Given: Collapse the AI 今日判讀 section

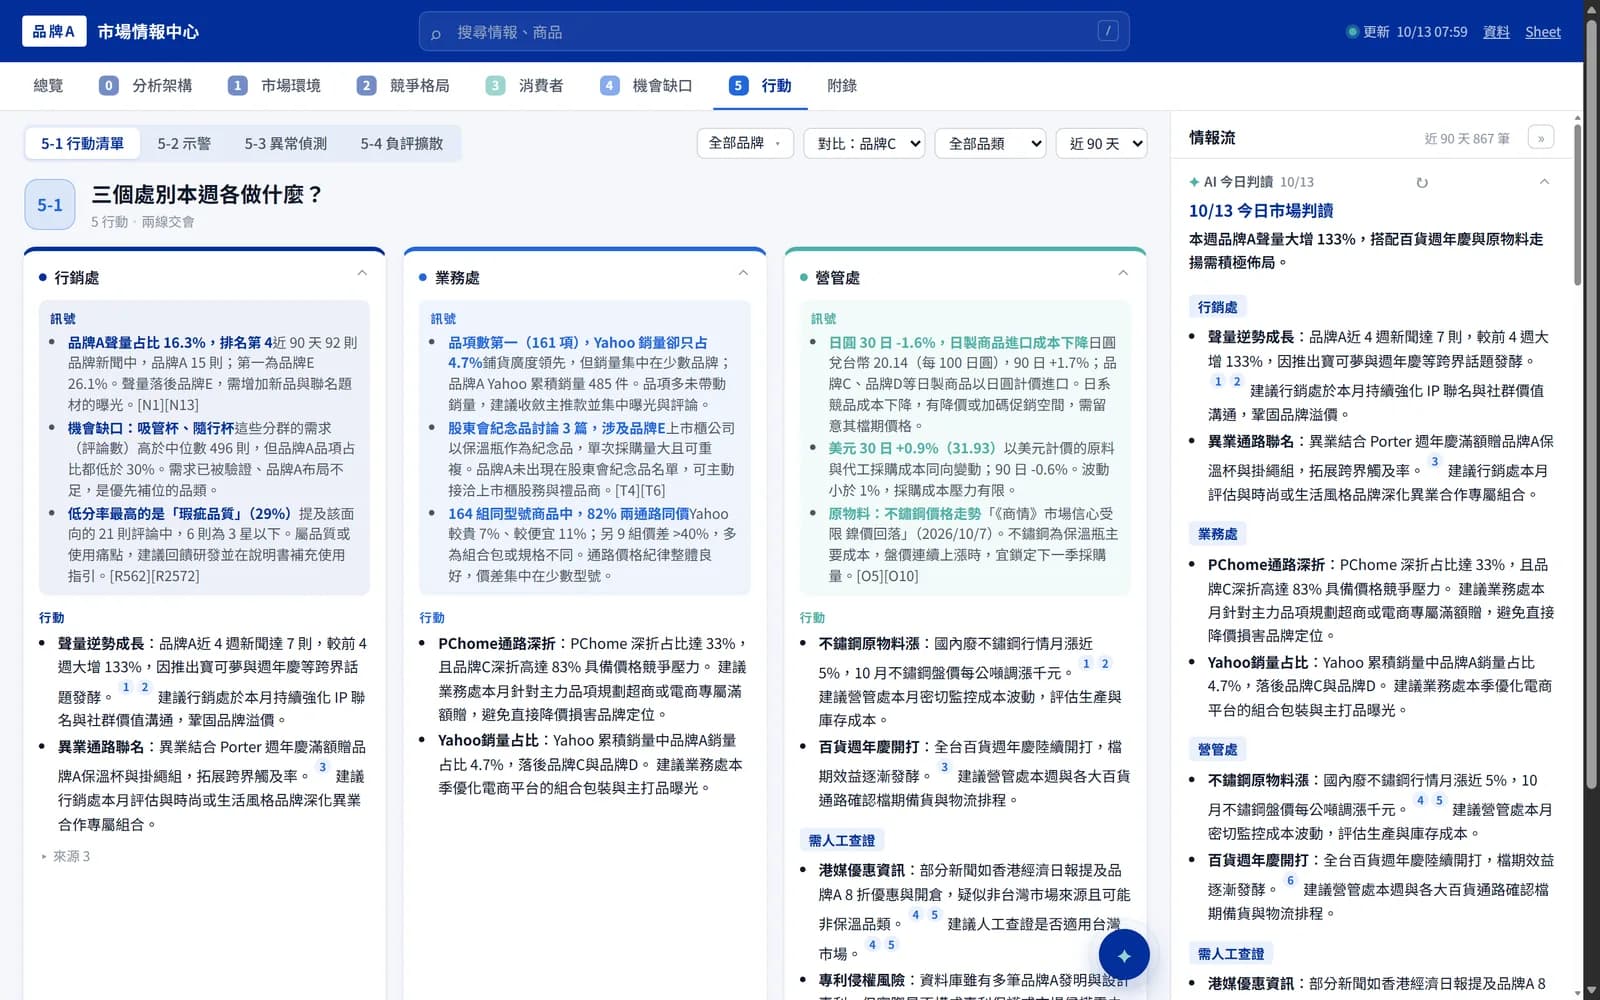Looking at the screenshot, I should tap(1544, 182).
